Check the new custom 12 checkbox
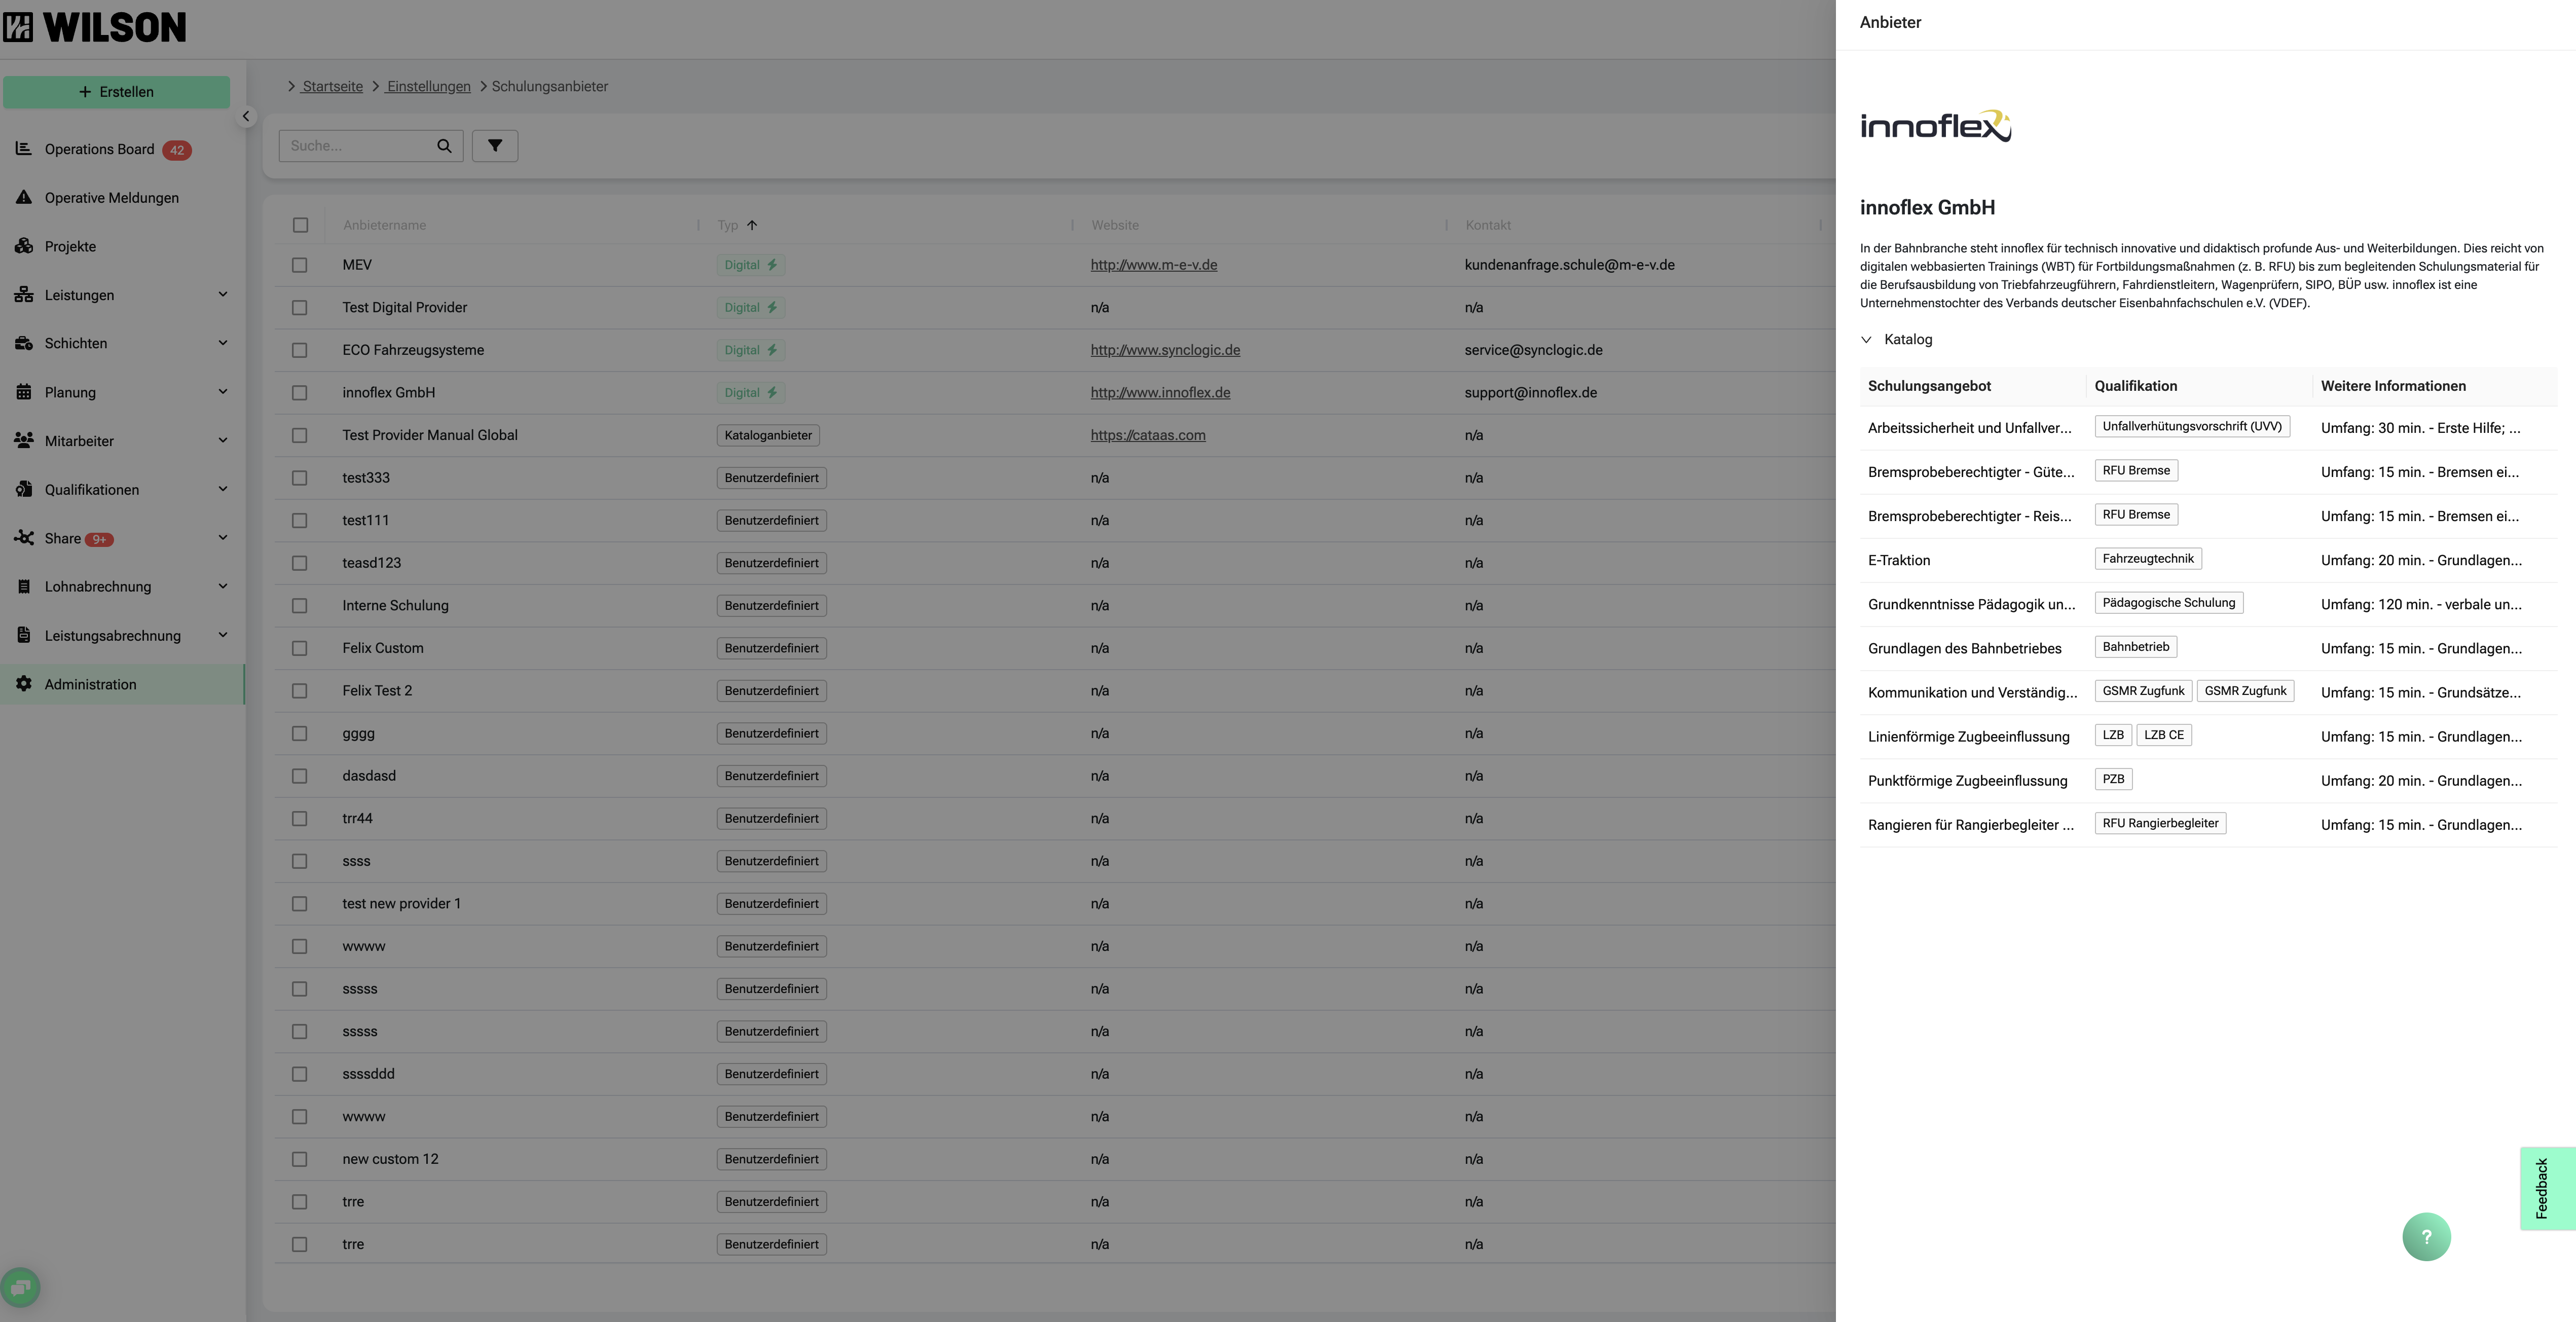Image resolution: width=2576 pixels, height=1322 pixels. pos(299,1159)
